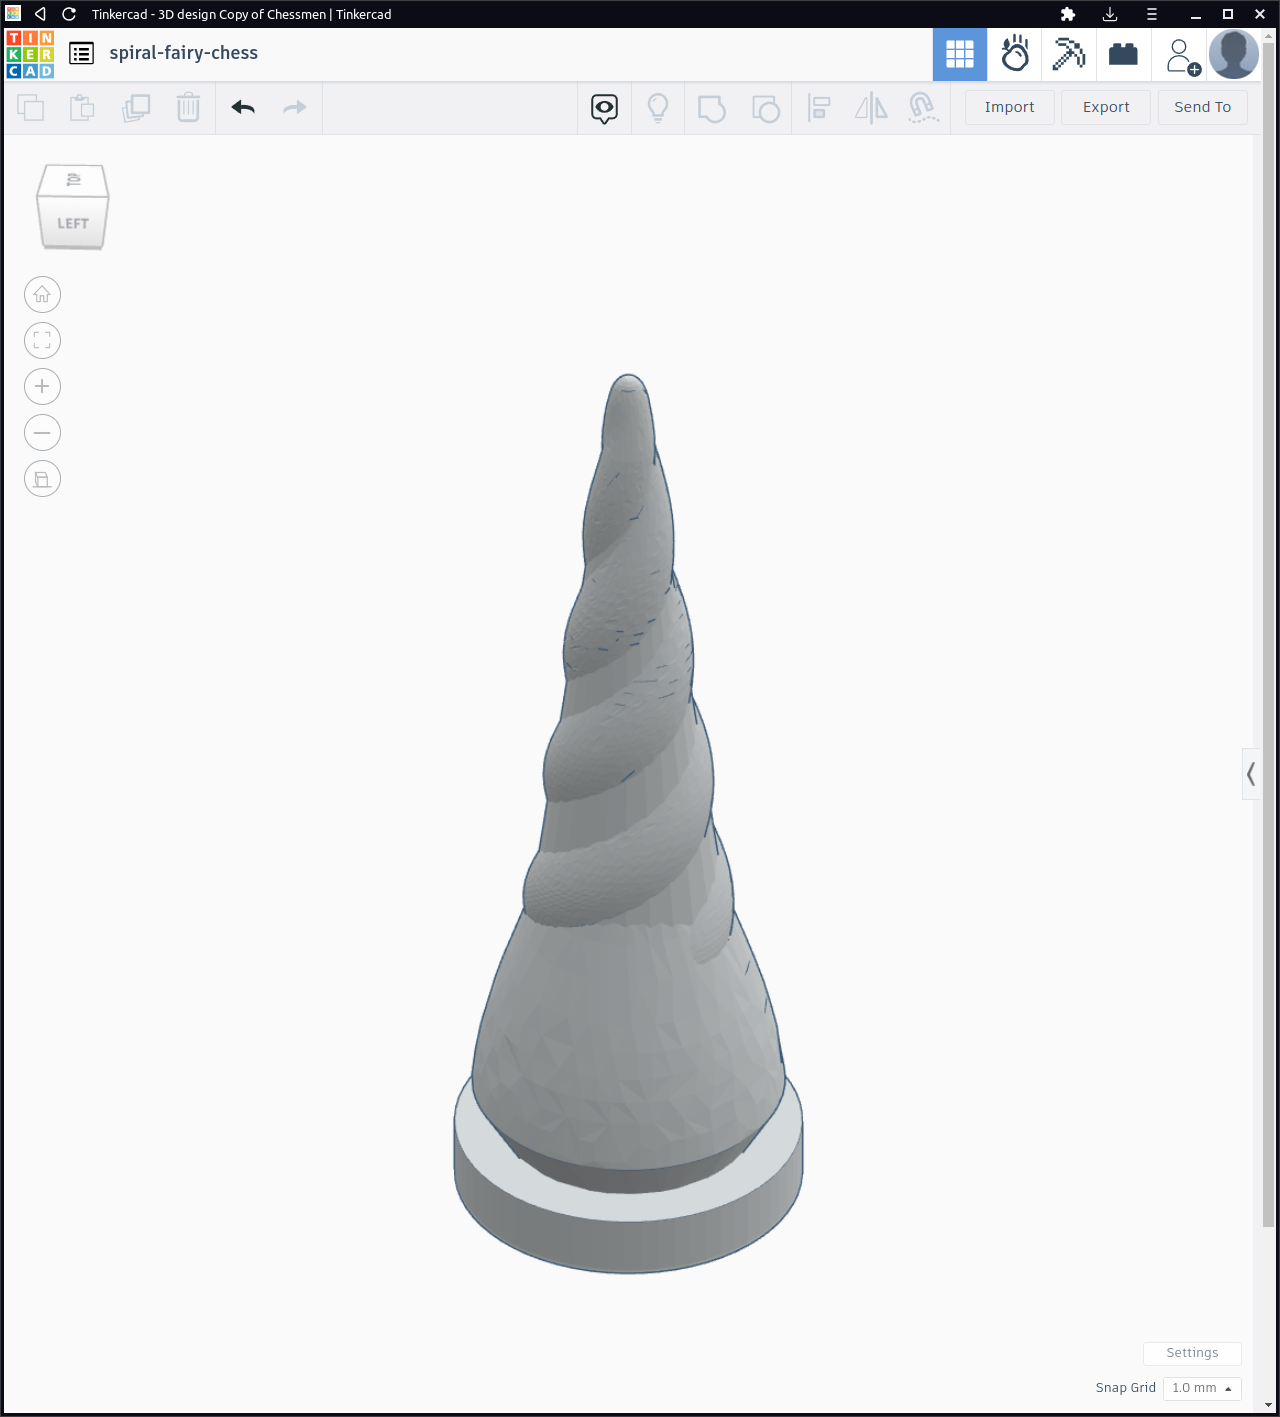Click the Duplicate and repeat tool

(x=135, y=107)
